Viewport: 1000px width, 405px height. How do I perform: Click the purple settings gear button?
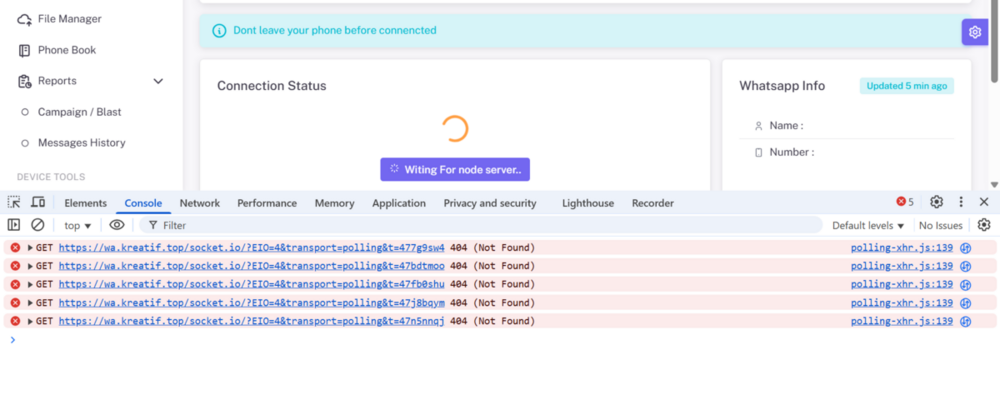974,32
